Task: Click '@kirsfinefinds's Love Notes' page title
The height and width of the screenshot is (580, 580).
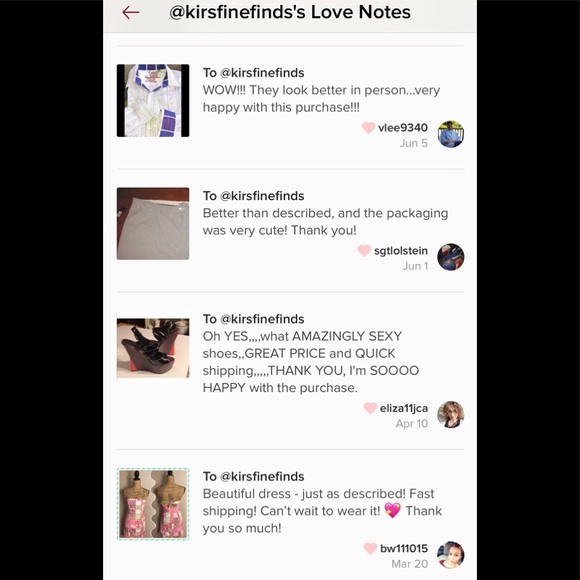Action: [x=290, y=12]
